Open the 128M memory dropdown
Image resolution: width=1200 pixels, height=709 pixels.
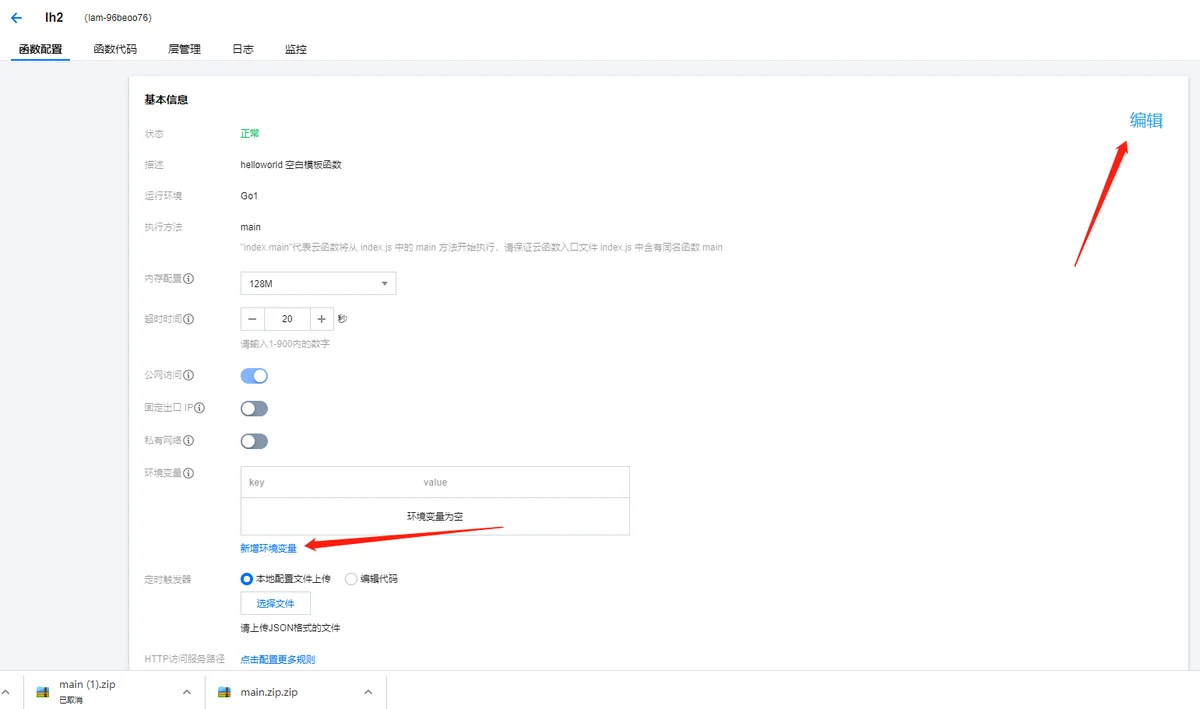coord(318,284)
